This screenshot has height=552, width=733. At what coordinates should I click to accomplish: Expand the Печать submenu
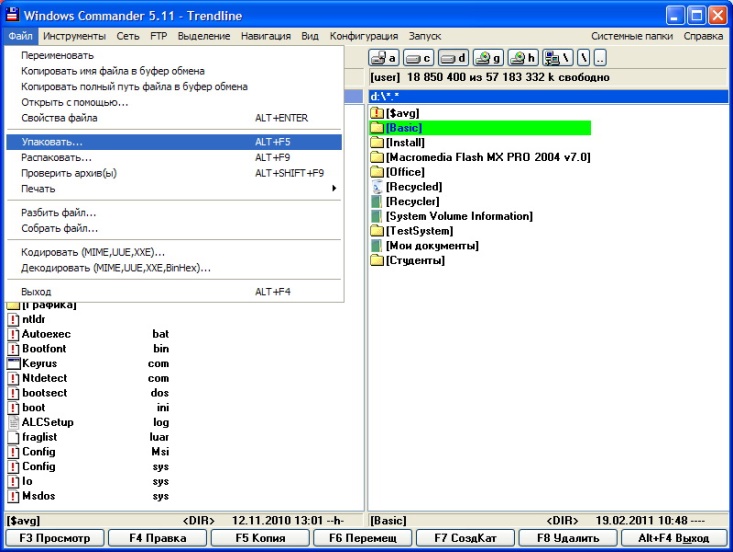pos(174,189)
